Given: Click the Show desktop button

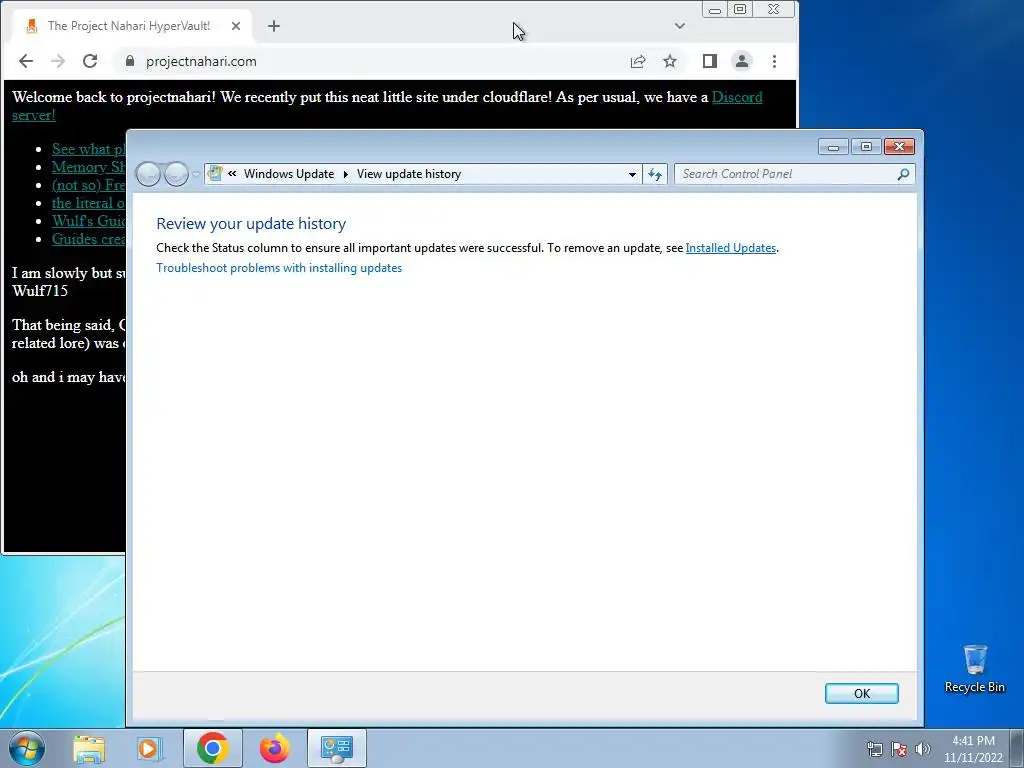Looking at the screenshot, I should tap(1018, 748).
